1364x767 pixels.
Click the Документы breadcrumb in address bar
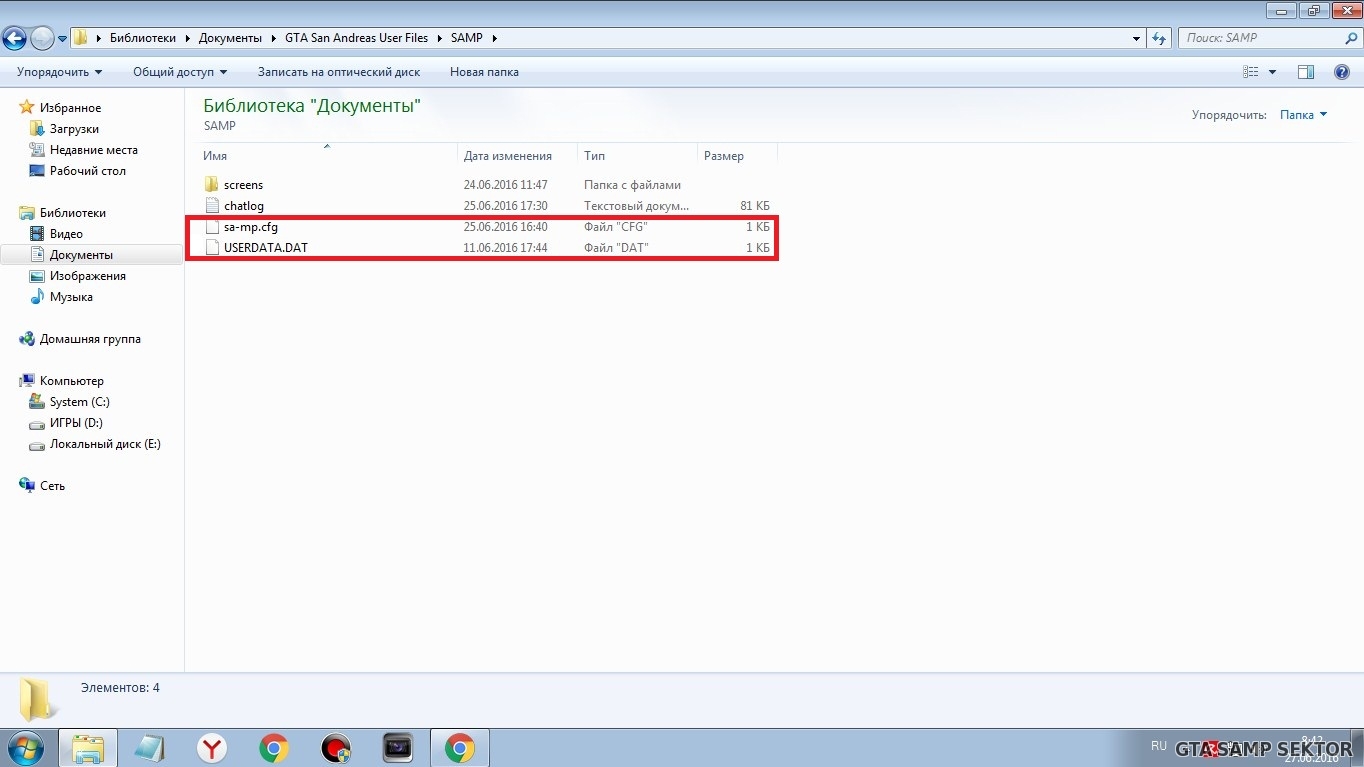tap(230, 38)
